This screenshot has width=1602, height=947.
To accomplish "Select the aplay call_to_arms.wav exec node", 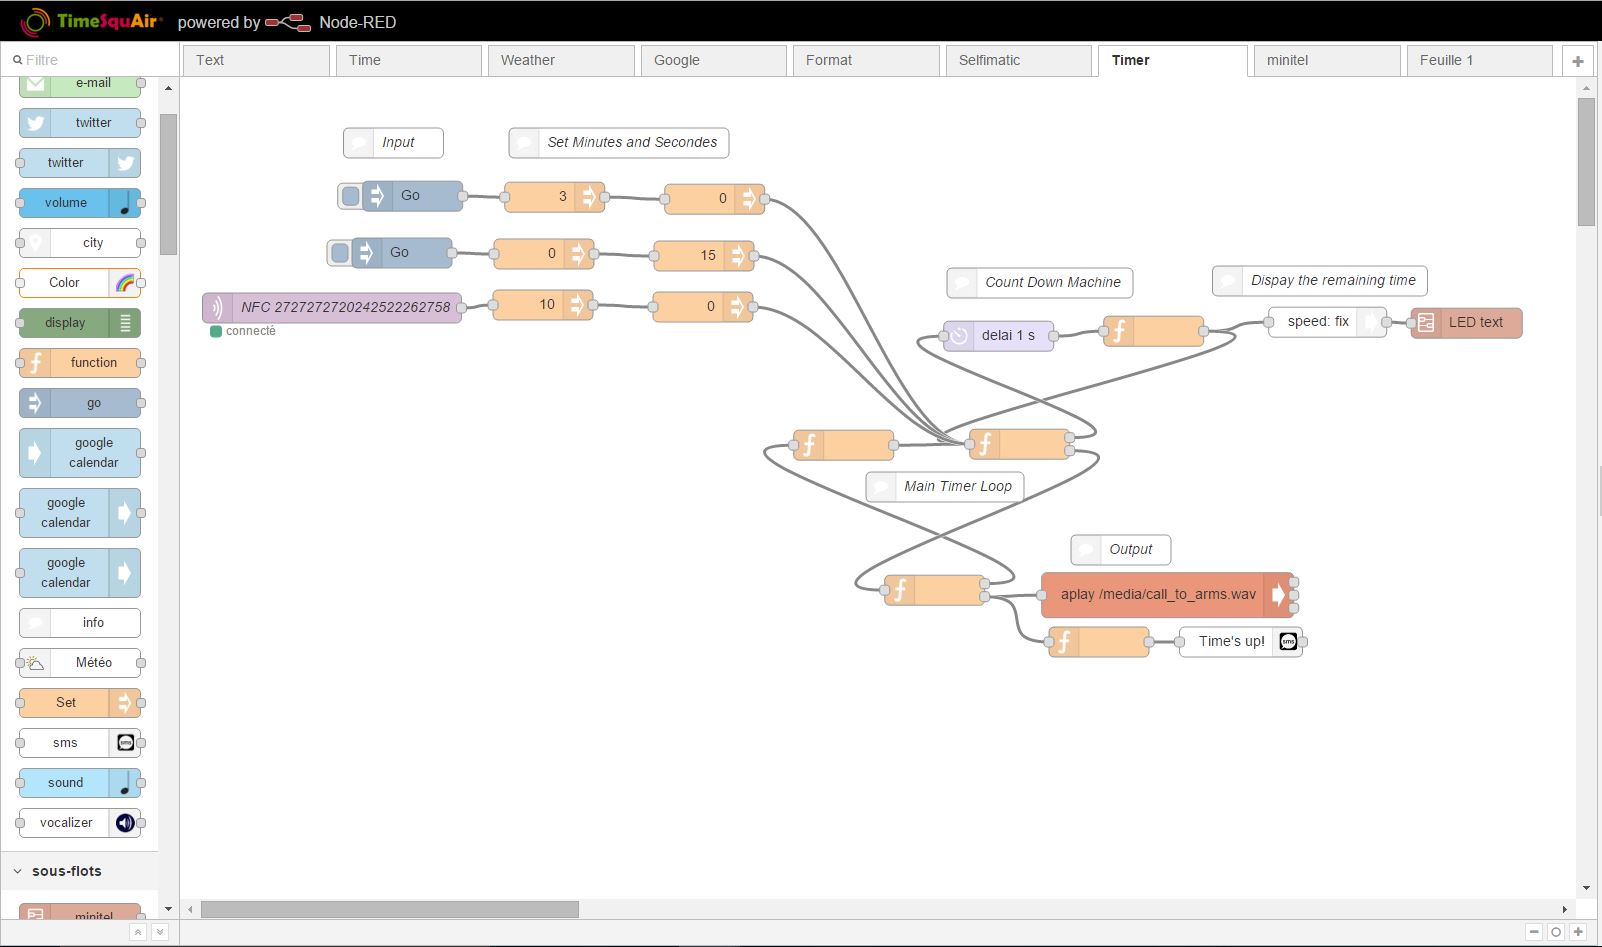I will 1167,595.
